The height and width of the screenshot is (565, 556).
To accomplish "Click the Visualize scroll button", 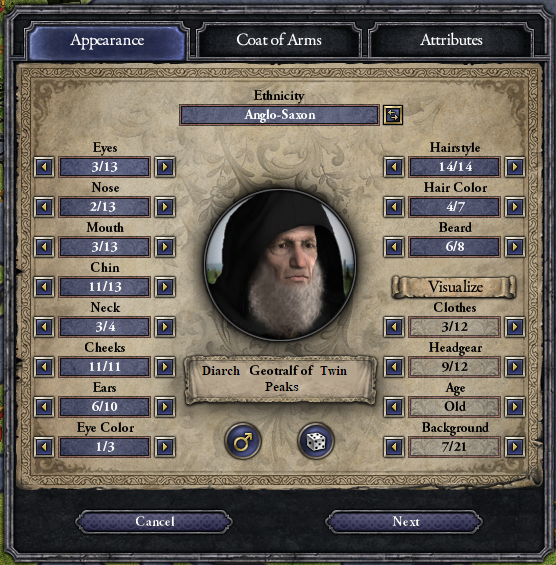I will 454,287.
